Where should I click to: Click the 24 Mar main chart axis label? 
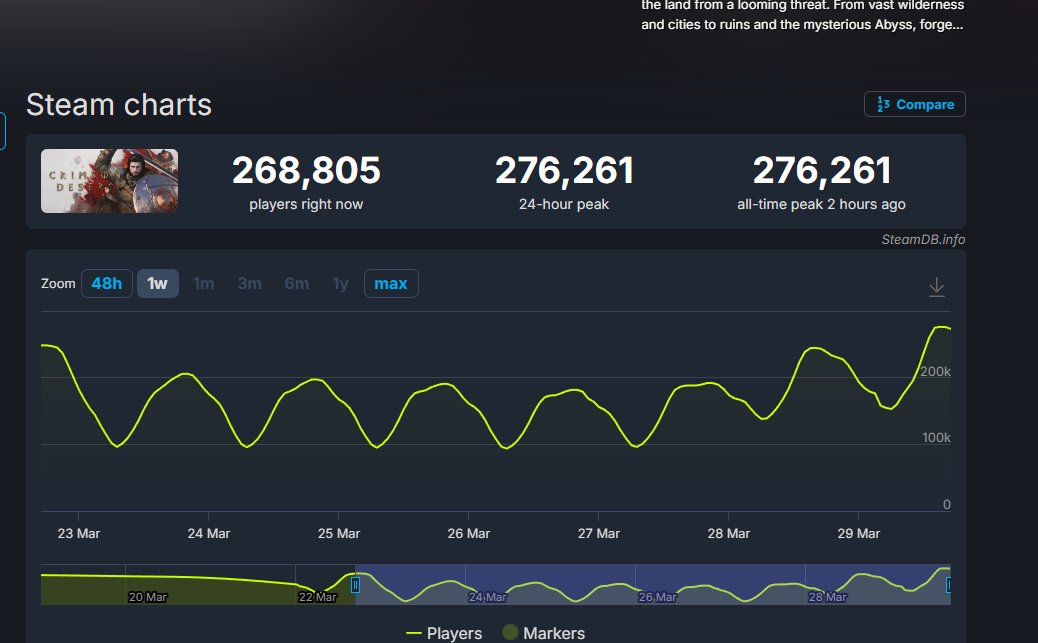[209, 533]
